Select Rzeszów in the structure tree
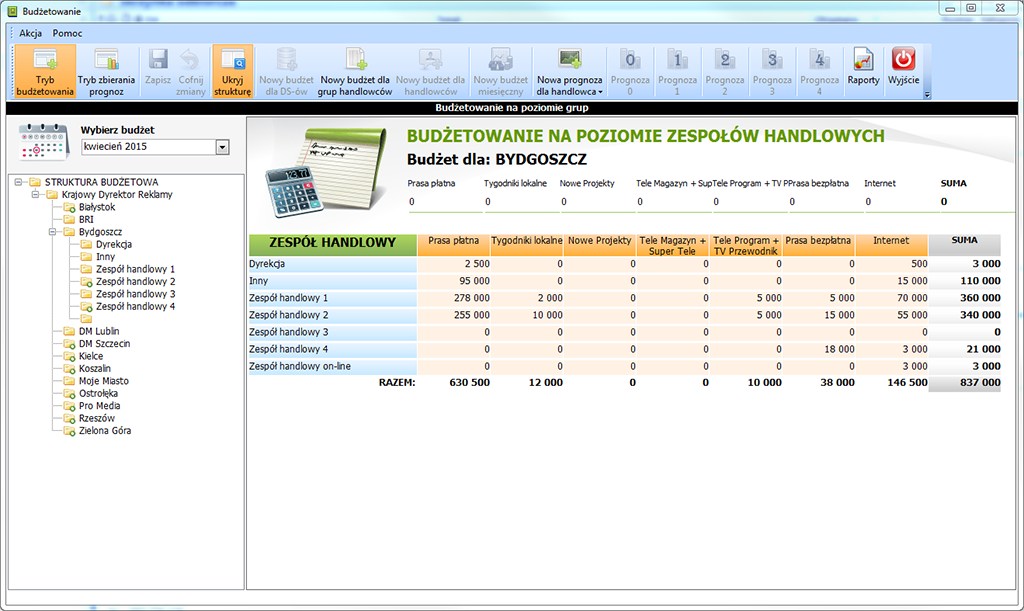 97,418
